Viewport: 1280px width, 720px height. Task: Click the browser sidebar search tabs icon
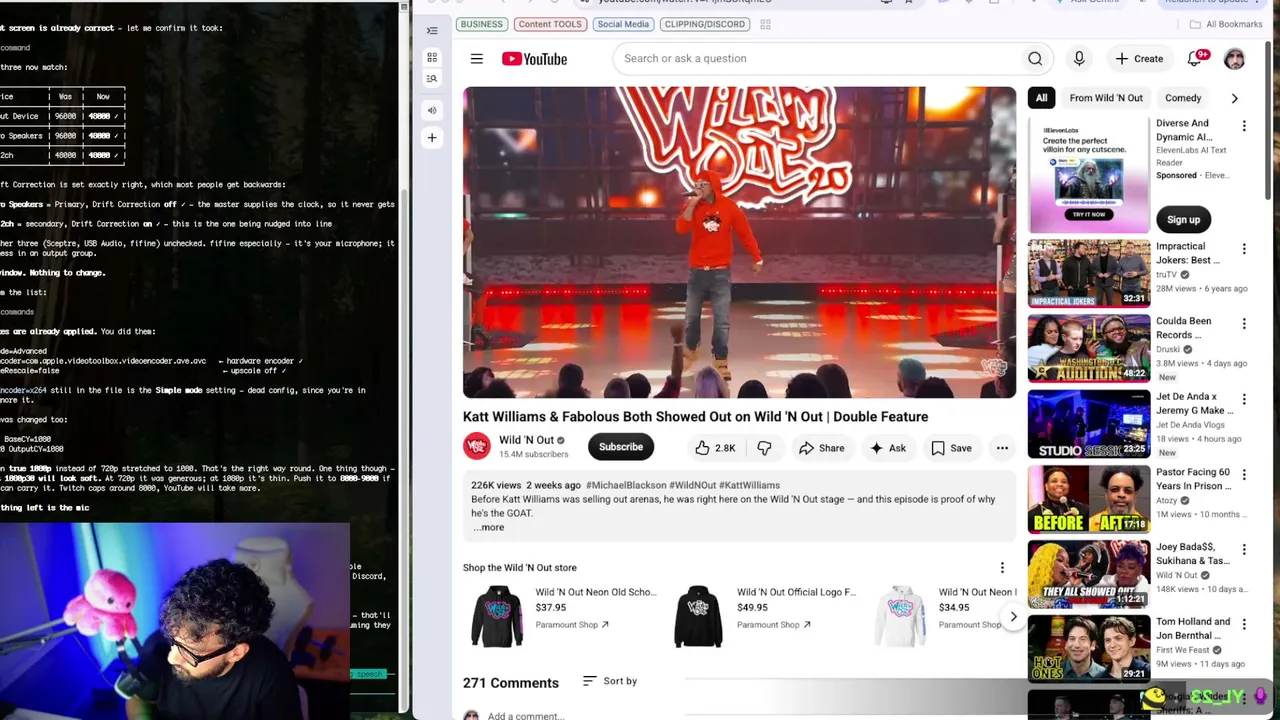432,79
